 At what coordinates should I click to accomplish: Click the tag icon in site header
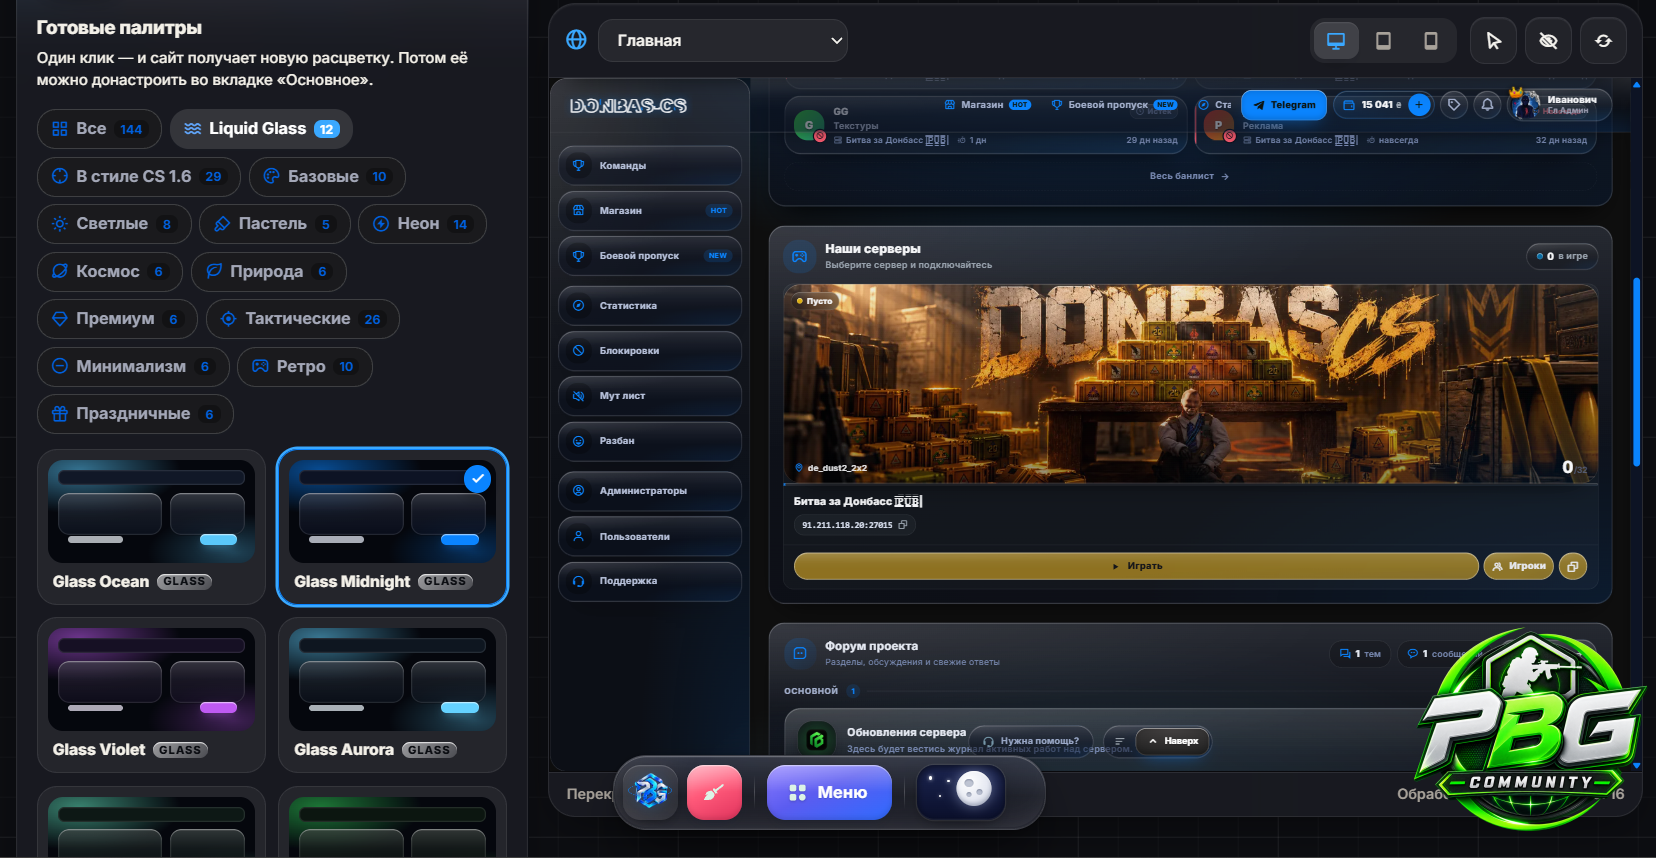1454,105
